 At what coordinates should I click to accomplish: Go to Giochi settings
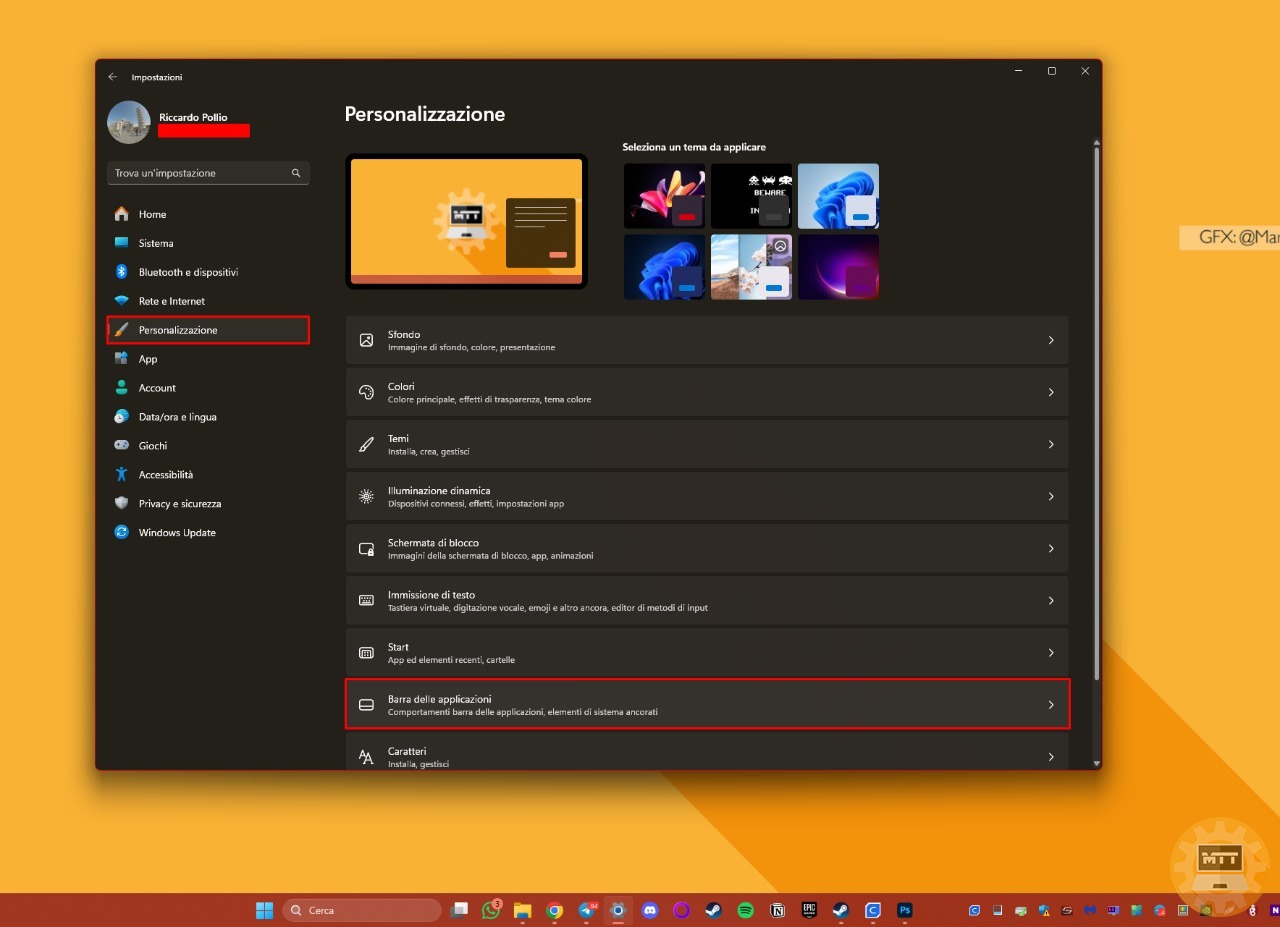coord(153,446)
